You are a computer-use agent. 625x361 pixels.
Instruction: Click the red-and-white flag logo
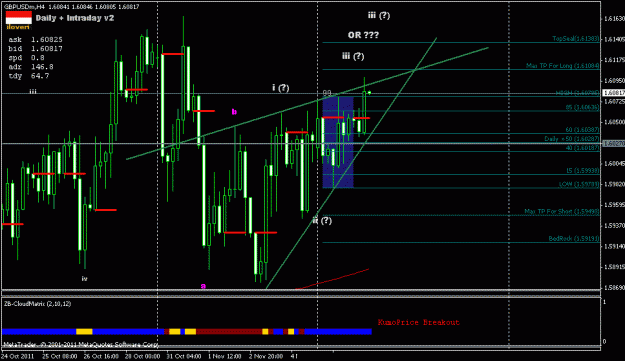[x=18, y=18]
